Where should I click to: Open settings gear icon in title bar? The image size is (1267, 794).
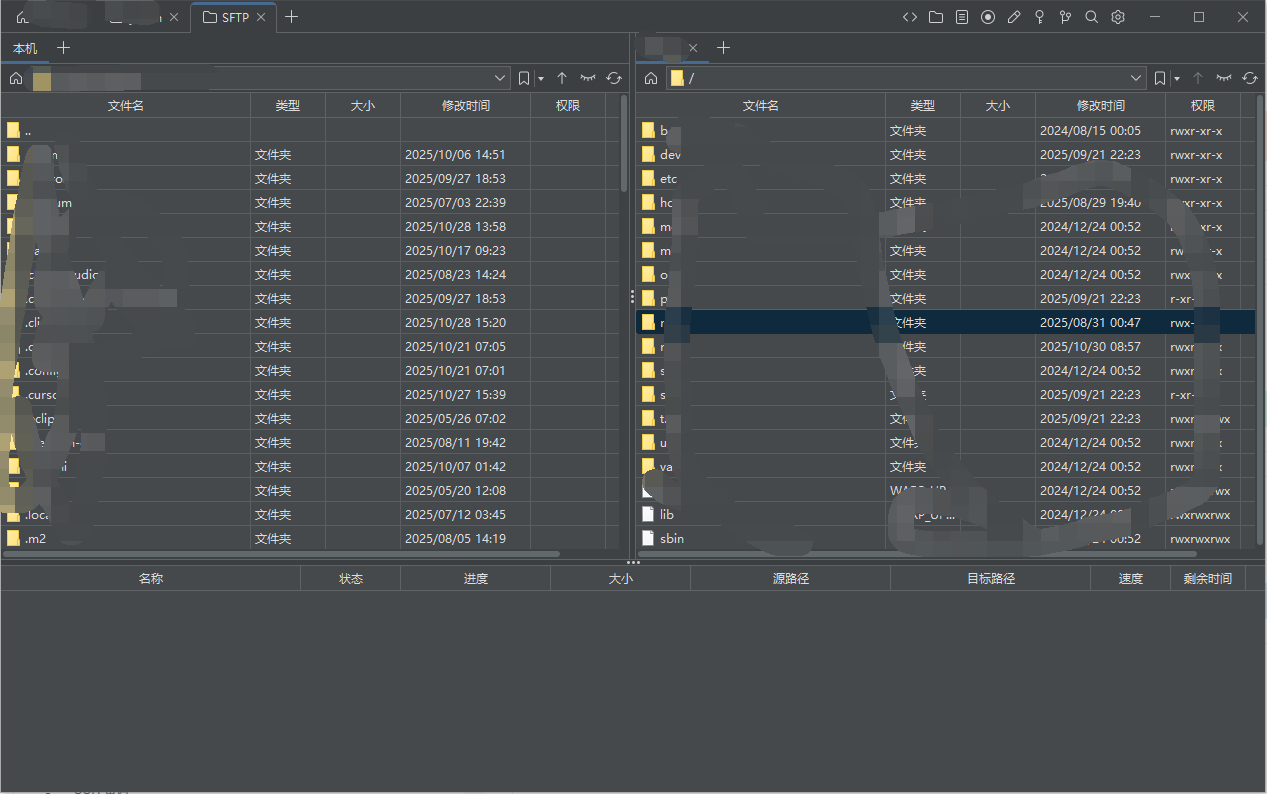pos(1118,17)
